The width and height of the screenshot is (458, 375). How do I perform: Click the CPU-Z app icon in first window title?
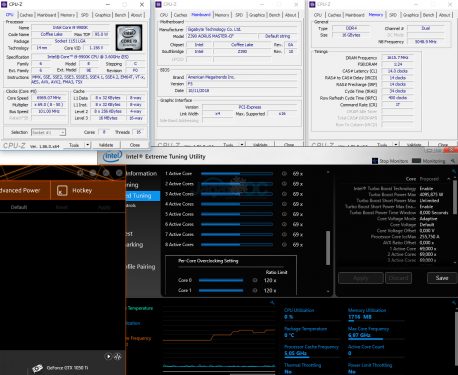[4, 4]
